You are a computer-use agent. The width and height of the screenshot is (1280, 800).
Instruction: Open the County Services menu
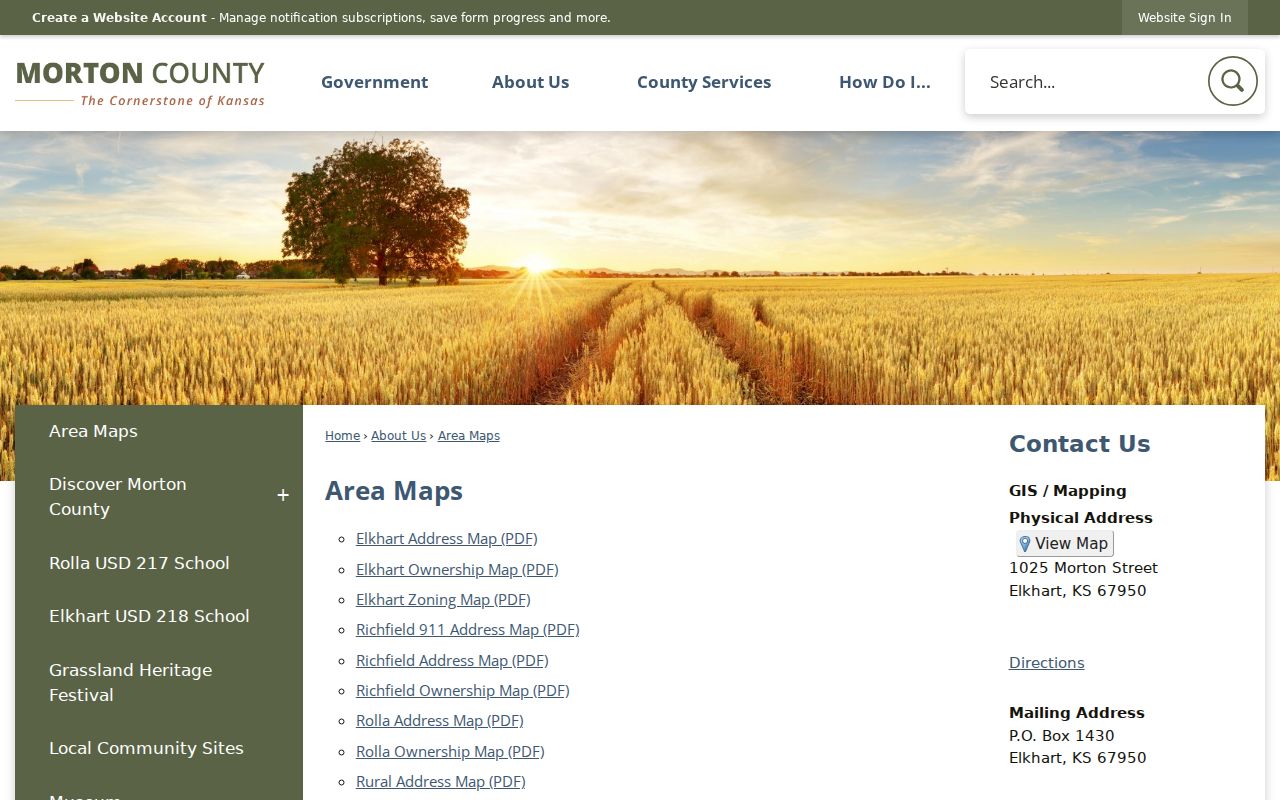(x=704, y=82)
